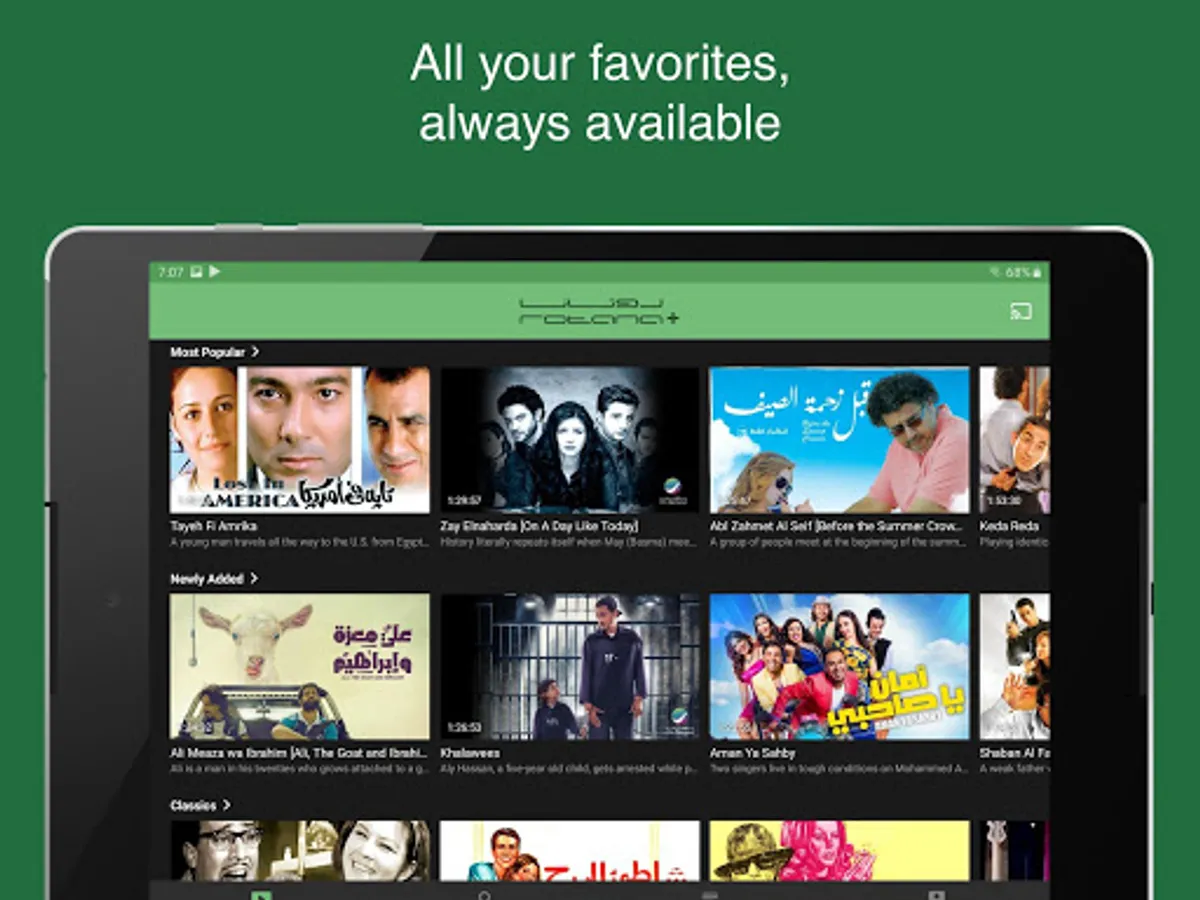The height and width of the screenshot is (900, 1200).
Task: Tap the image notification icon in status bar
Action: pos(196,271)
